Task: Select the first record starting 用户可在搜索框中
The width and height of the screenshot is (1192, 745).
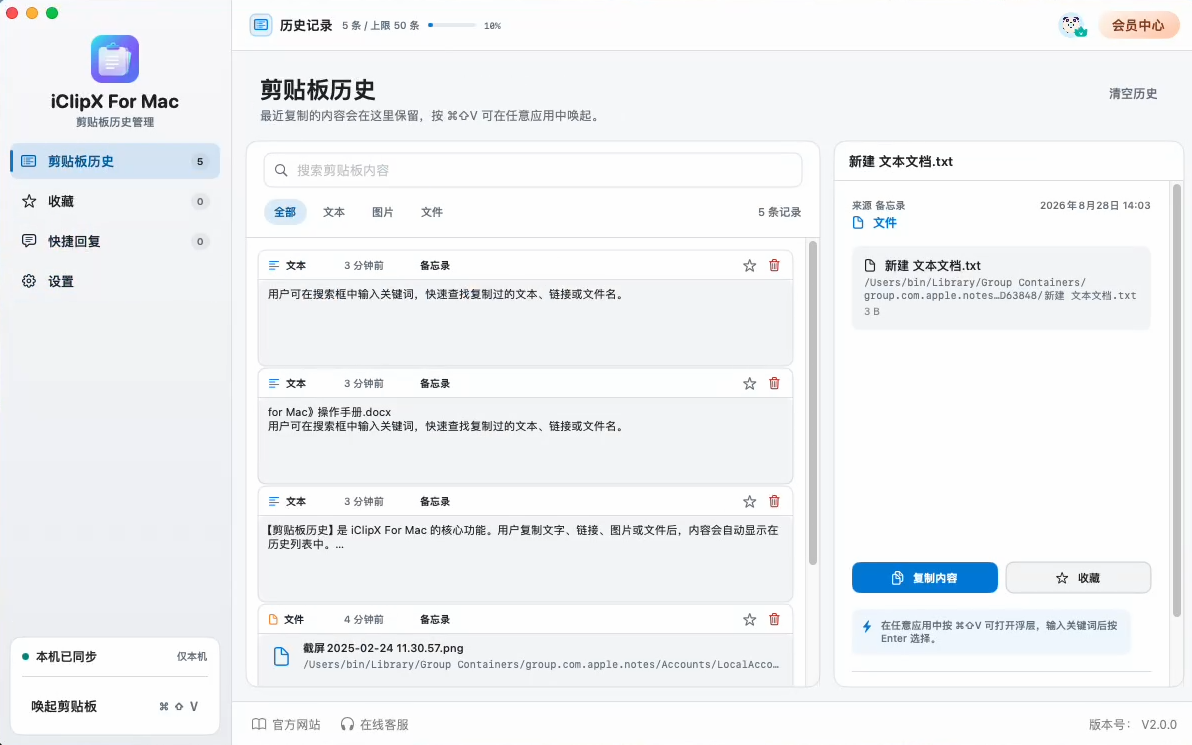Action: 446,294
